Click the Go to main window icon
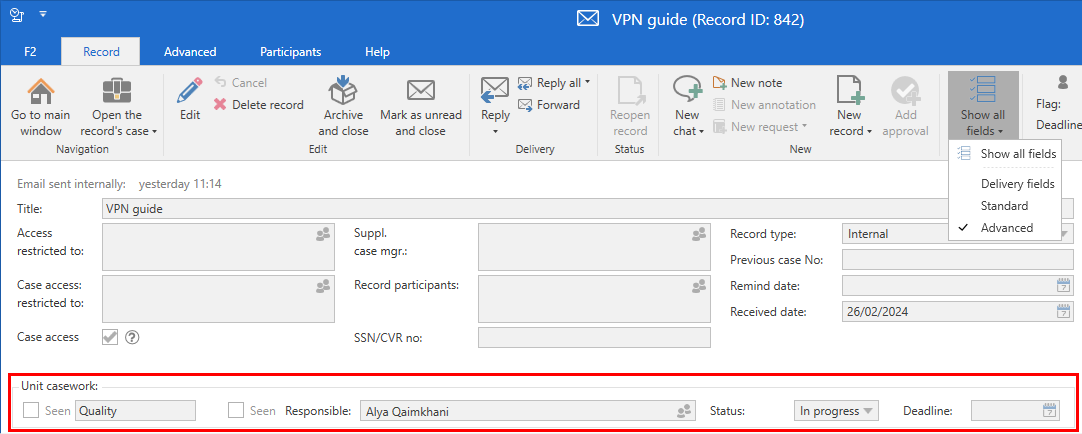The height and width of the screenshot is (434, 1082). [40, 93]
